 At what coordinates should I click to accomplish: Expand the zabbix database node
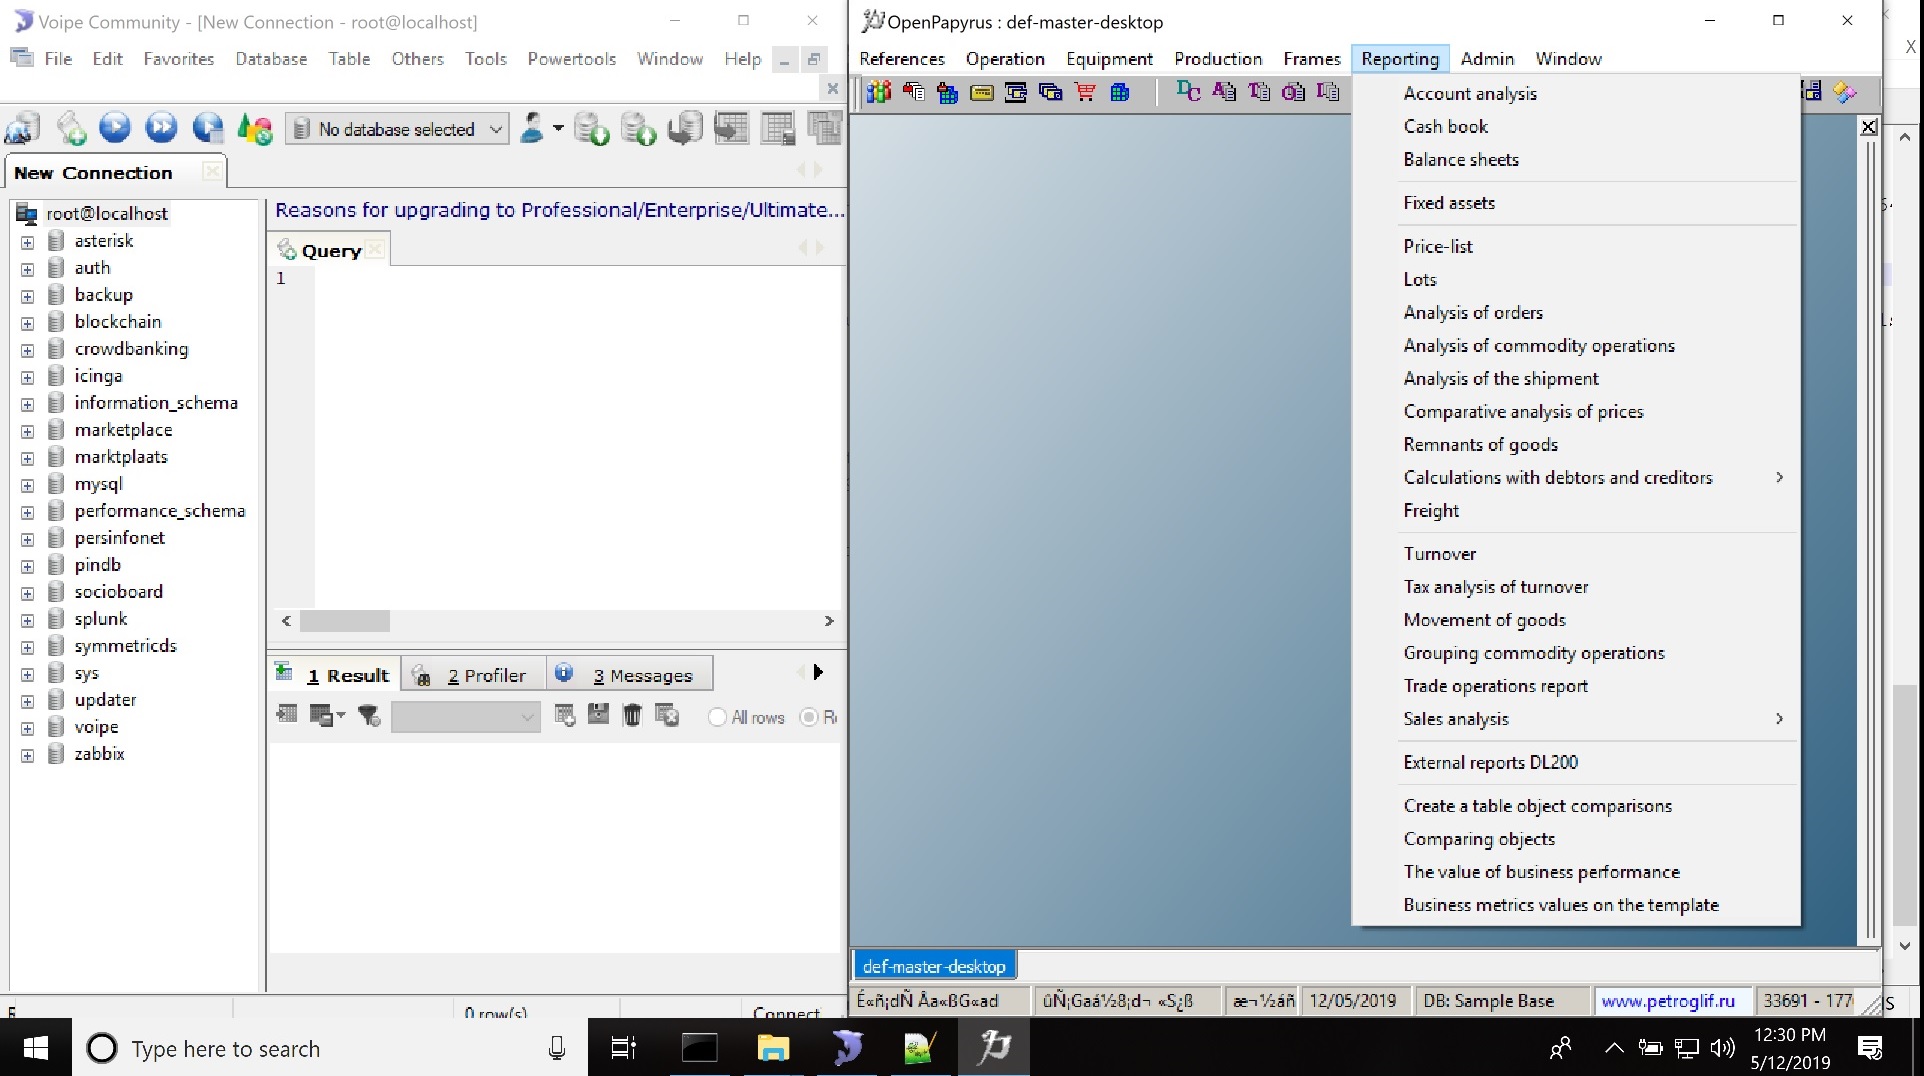pyautogui.click(x=27, y=755)
